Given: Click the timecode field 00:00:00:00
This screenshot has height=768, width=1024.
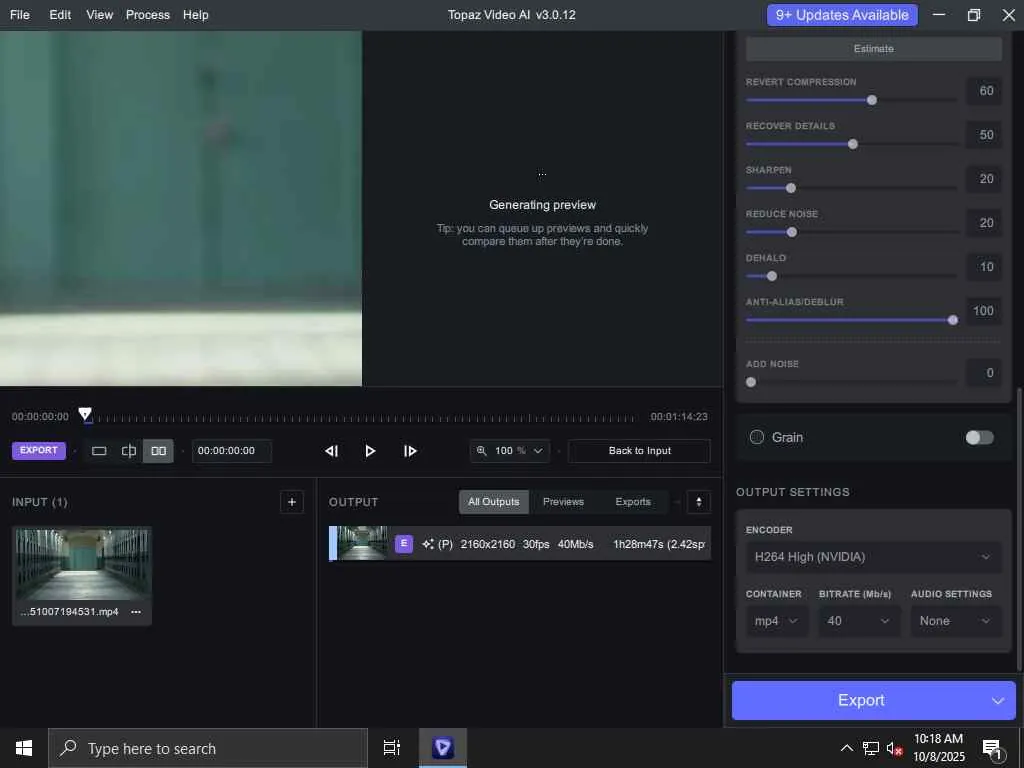Looking at the screenshot, I should [231, 451].
